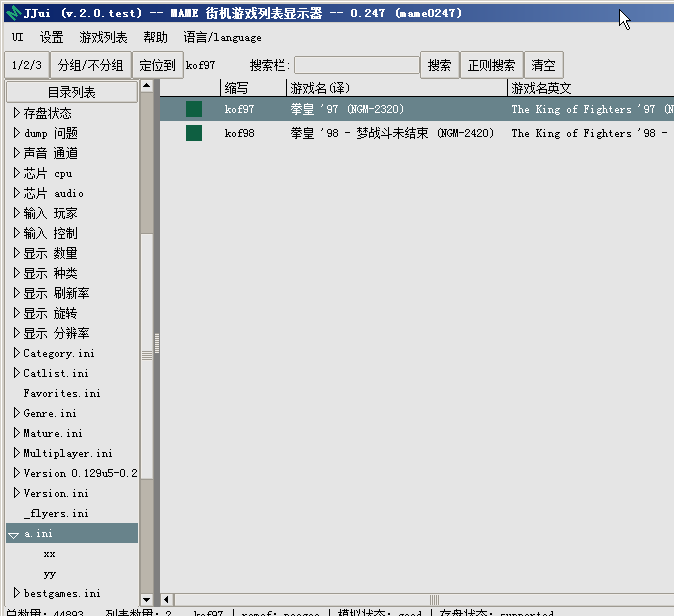Expand the dump 问题 tree node
This screenshot has width=674, height=616.
[17, 133]
